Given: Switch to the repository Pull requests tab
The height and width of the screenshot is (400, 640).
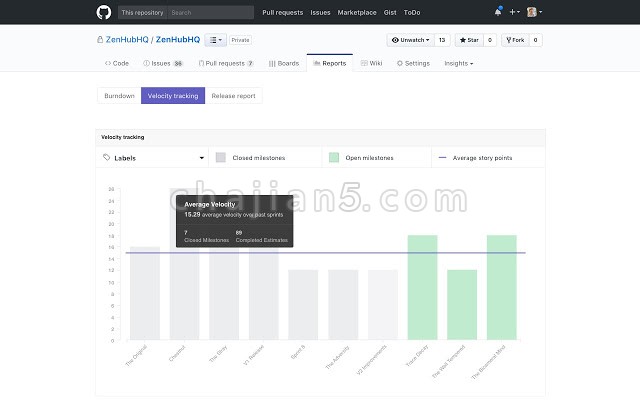Looking at the screenshot, I should pos(226,63).
